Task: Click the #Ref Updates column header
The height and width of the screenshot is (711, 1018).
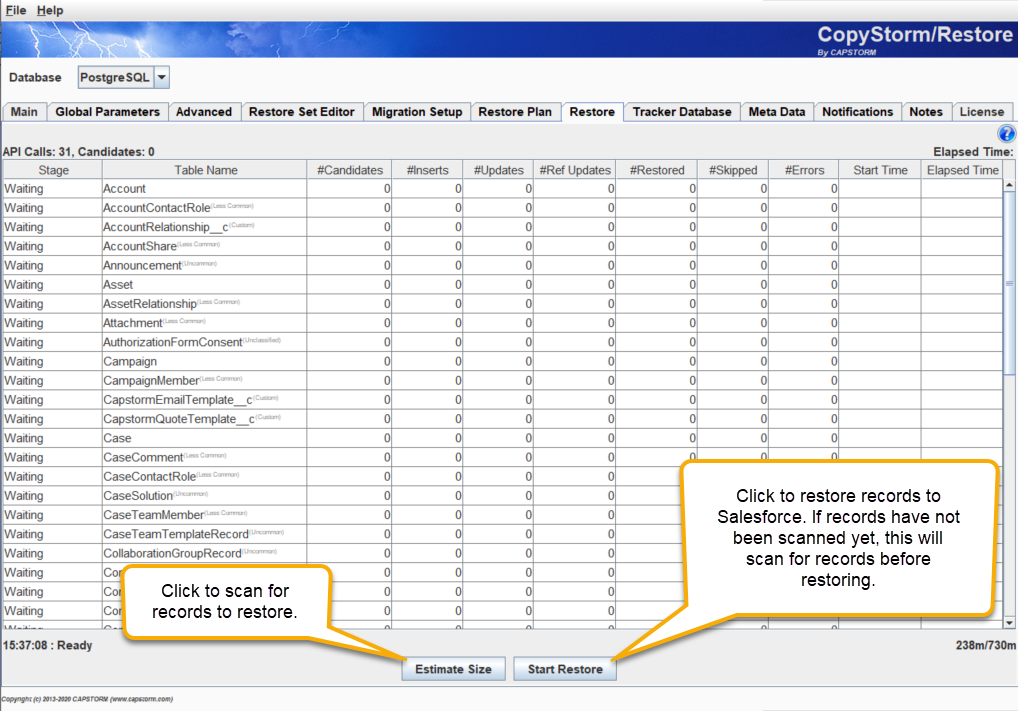Action: point(575,170)
